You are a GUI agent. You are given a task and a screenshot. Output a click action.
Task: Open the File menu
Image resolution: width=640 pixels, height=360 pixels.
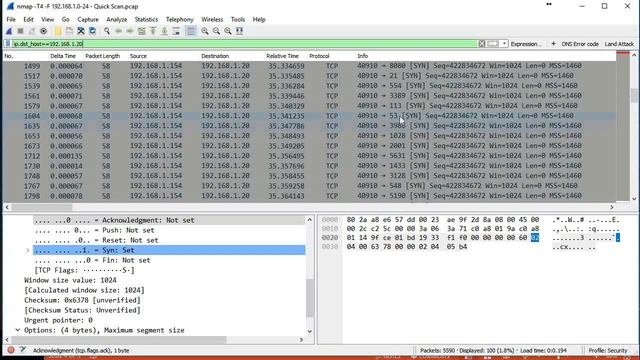point(11,19)
